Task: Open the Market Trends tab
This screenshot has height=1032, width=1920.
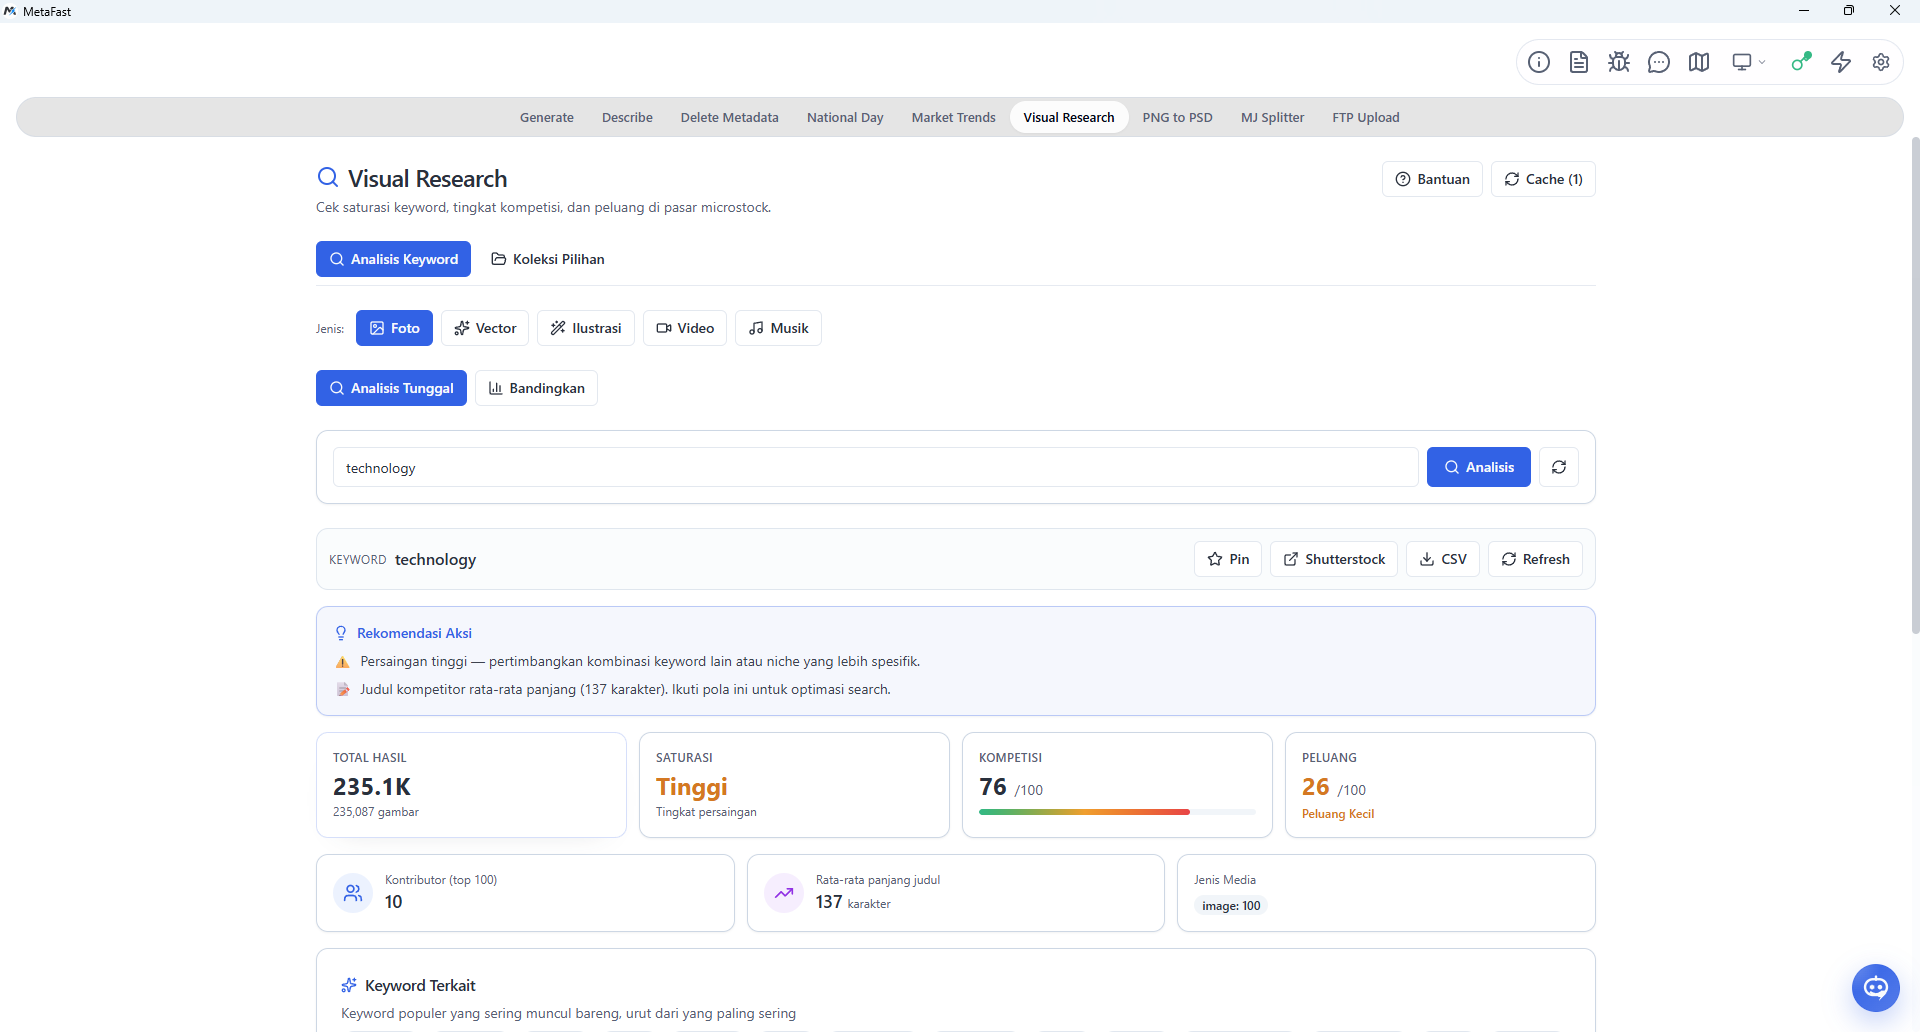Action: click(954, 117)
